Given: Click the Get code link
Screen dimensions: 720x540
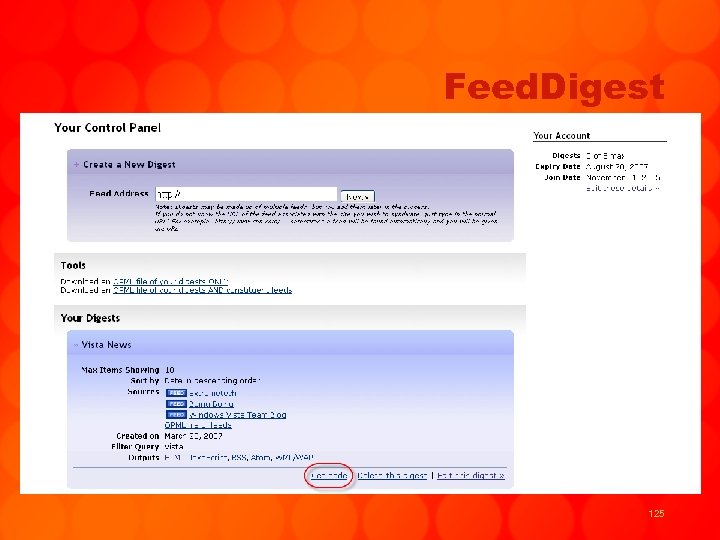Looking at the screenshot, I should 329,476.
